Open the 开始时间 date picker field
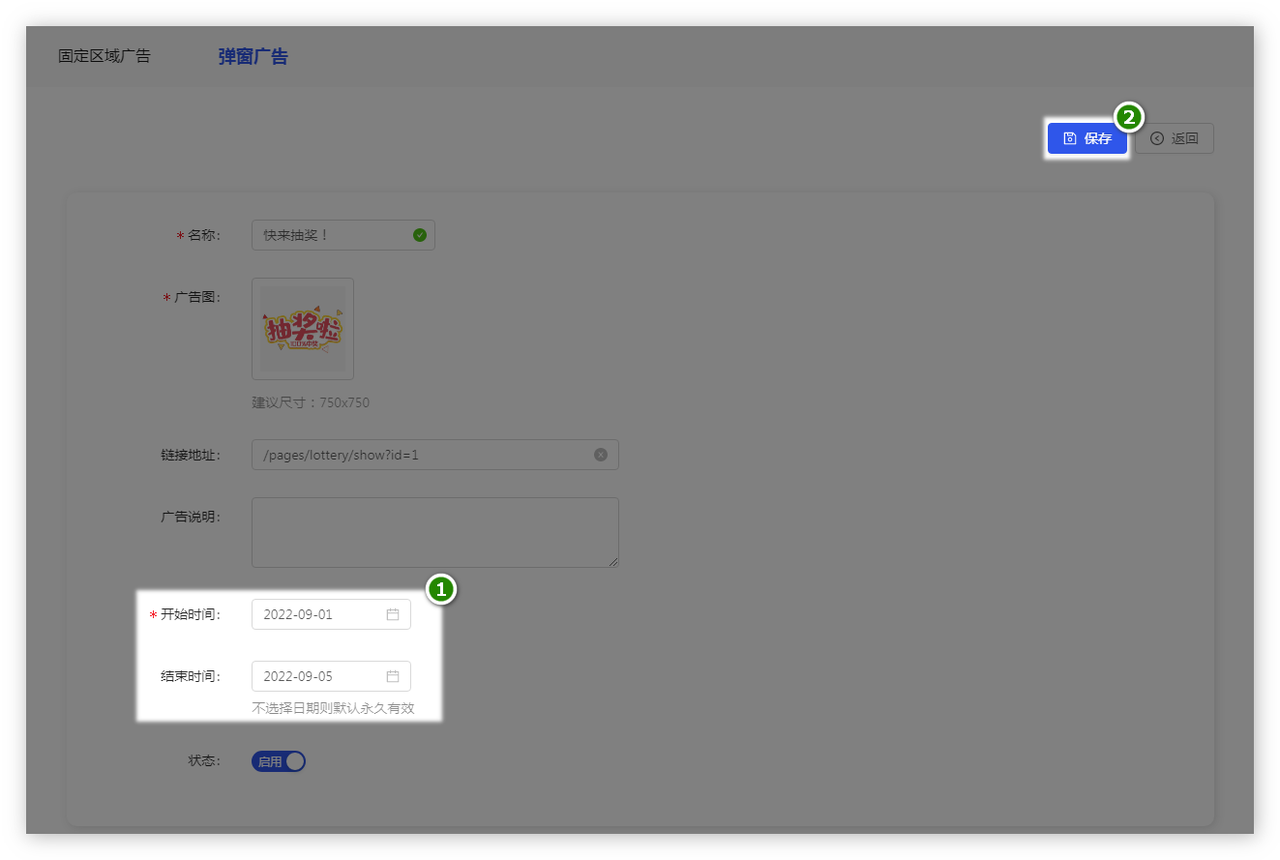 331,614
